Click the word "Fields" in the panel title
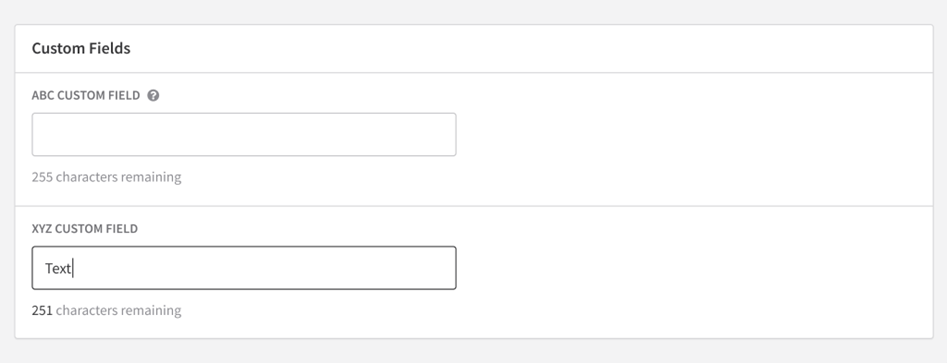 point(111,48)
